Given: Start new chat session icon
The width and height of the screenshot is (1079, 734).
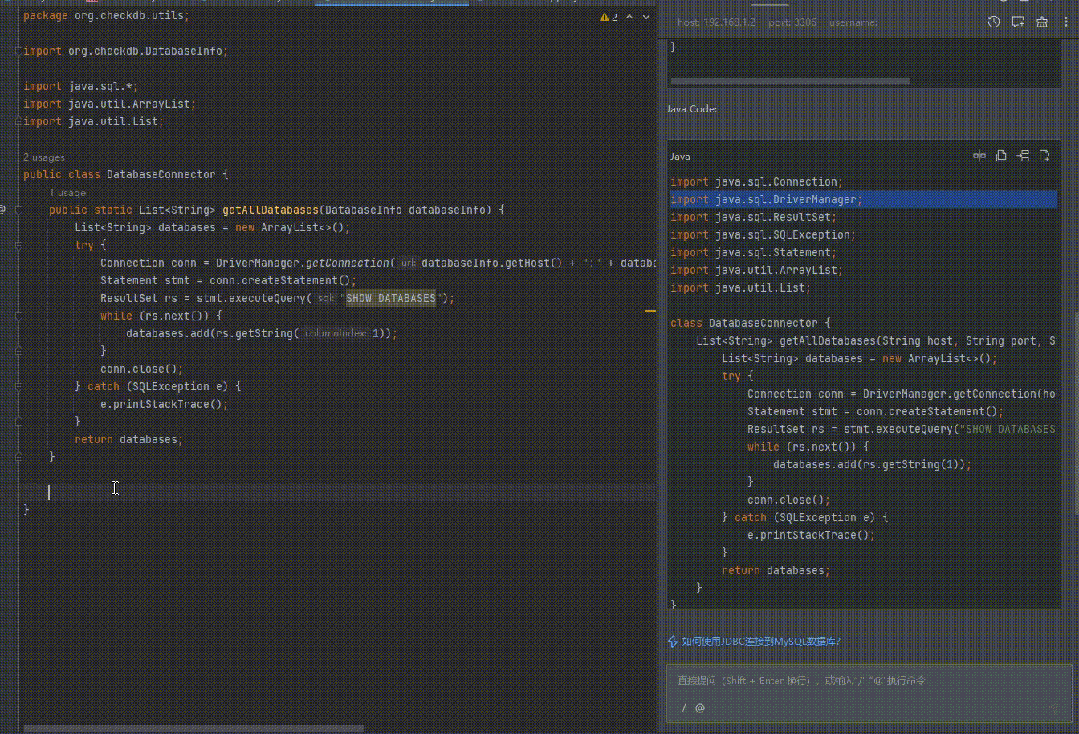Looking at the screenshot, I should 1017,22.
